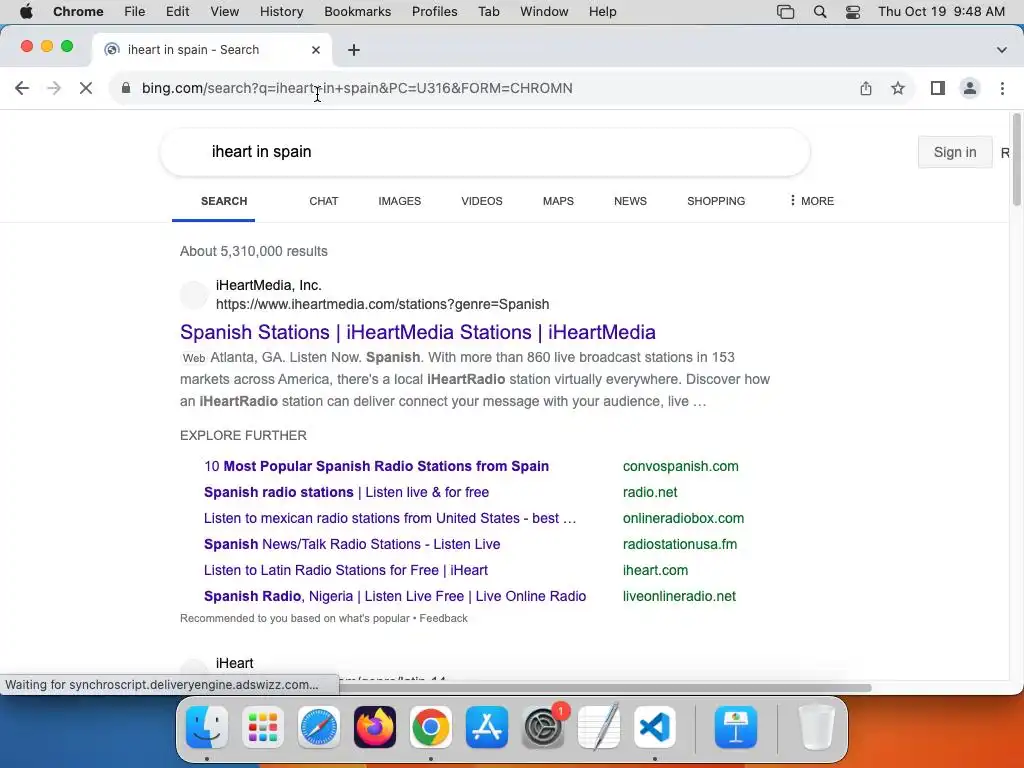Open Spanish Radio, Nigeria link
This screenshot has height=768, width=1024.
point(395,596)
